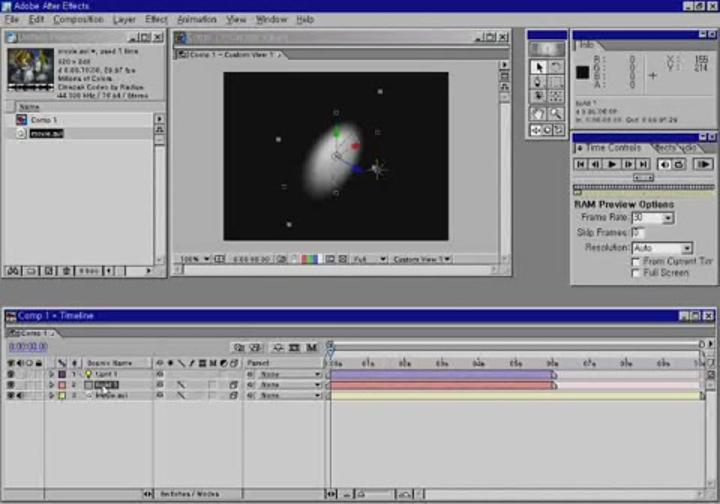
Task: Open the Composition menu
Action: [78, 19]
